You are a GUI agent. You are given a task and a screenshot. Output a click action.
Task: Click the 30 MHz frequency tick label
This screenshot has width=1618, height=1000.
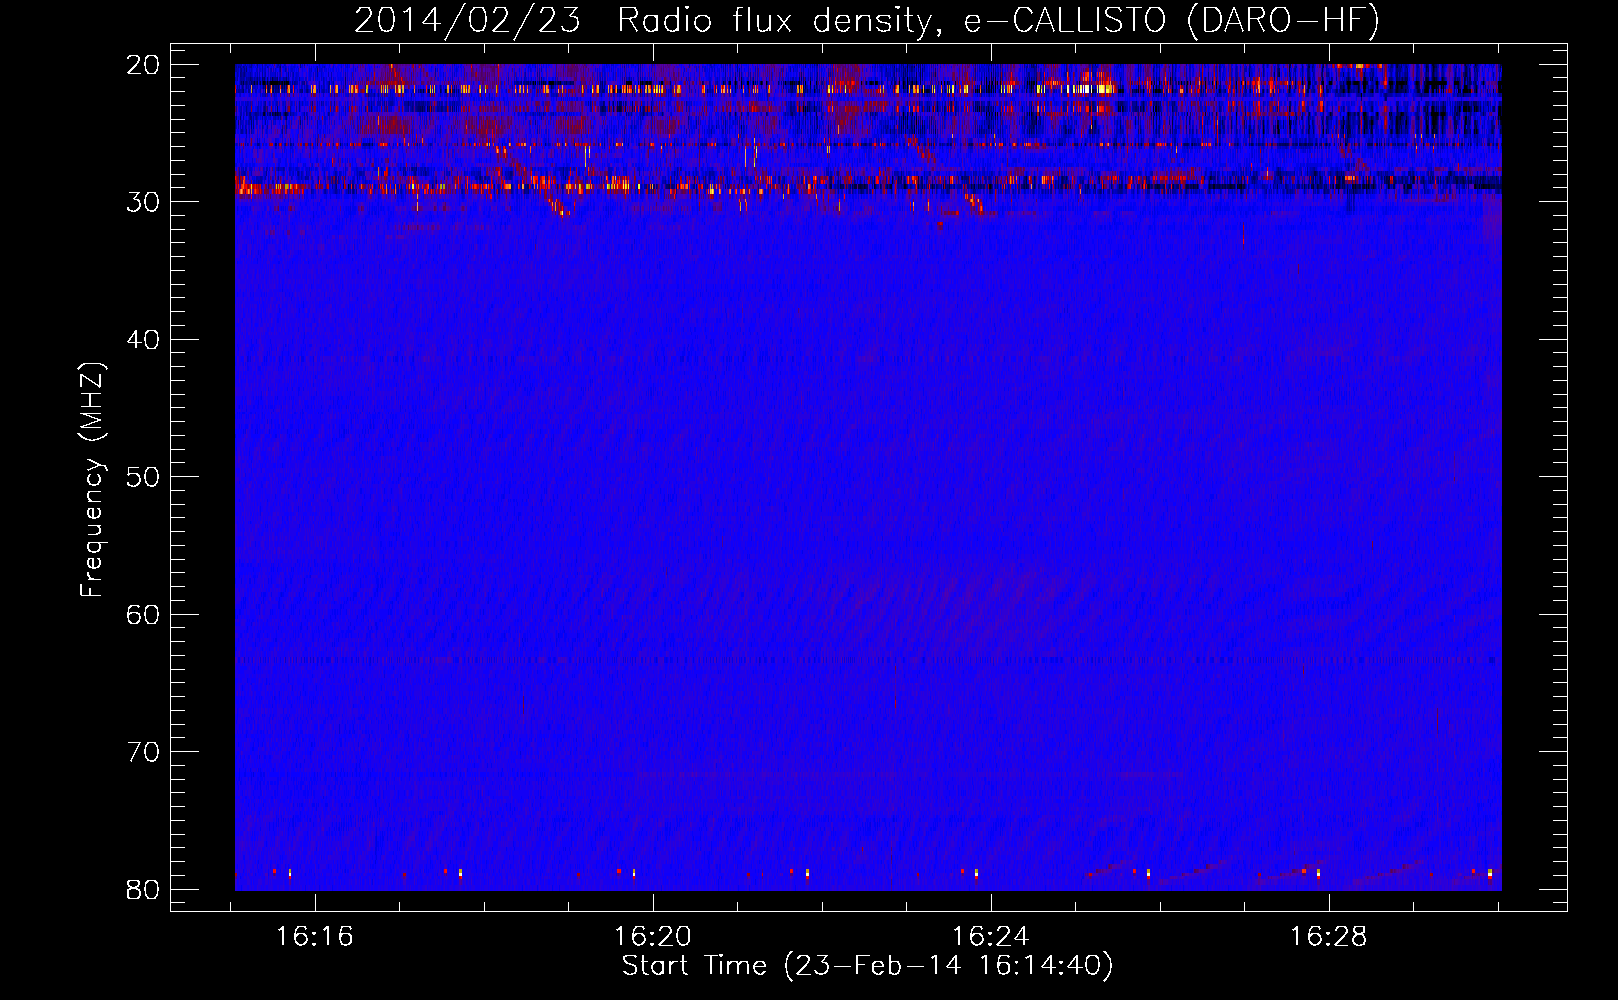click(x=143, y=202)
